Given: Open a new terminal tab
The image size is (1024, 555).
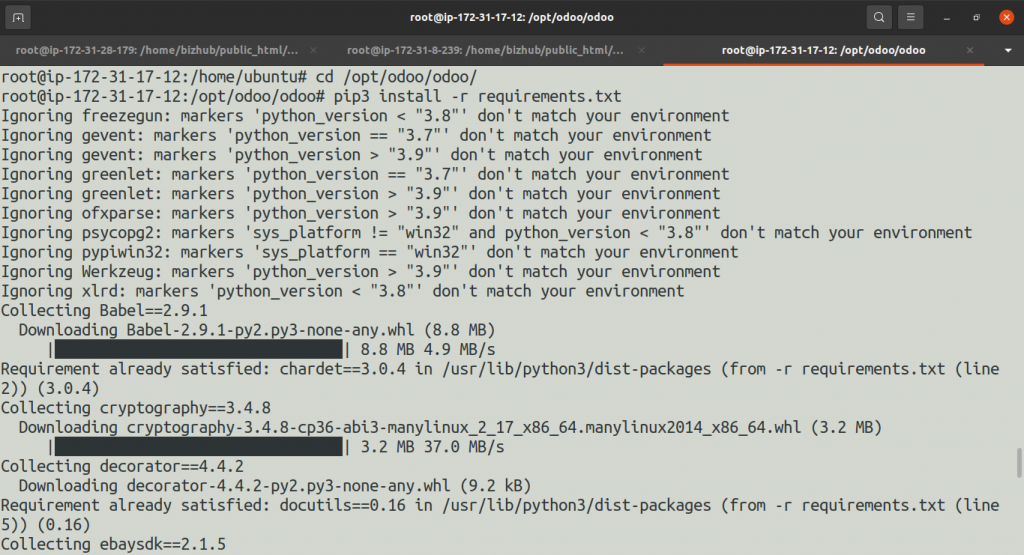Looking at the screenshot, I should coord(18,18).
